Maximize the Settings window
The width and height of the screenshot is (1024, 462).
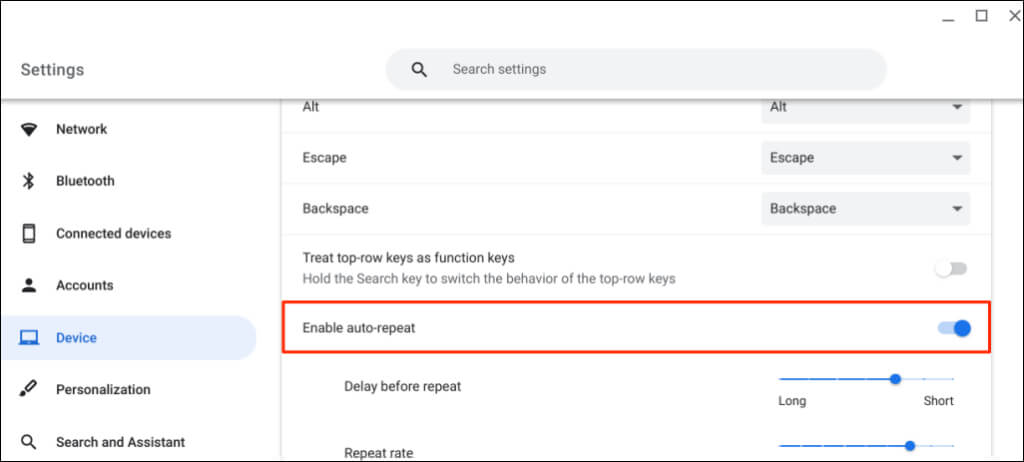(981, 15)
